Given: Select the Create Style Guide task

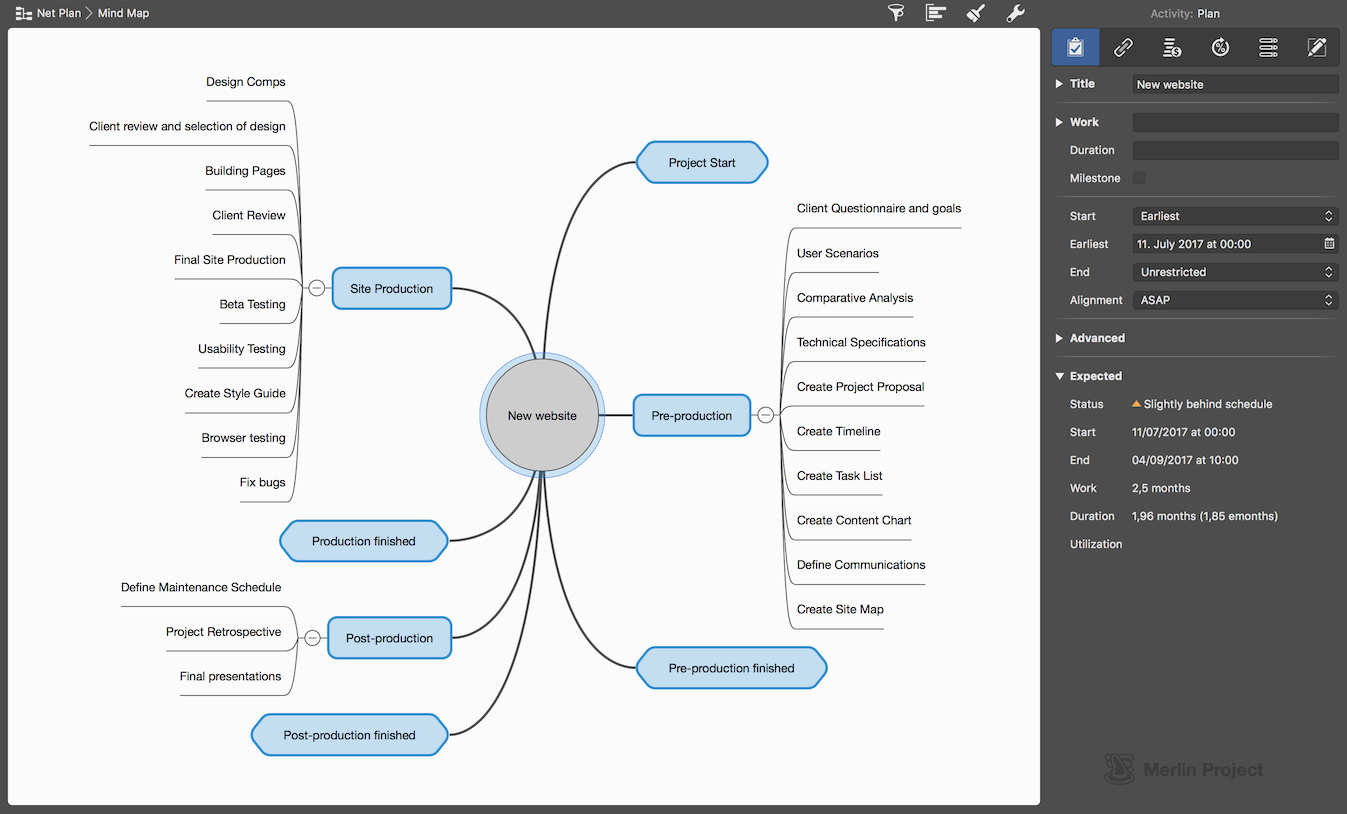Looking at the screenshot, I should pos(235,393).
